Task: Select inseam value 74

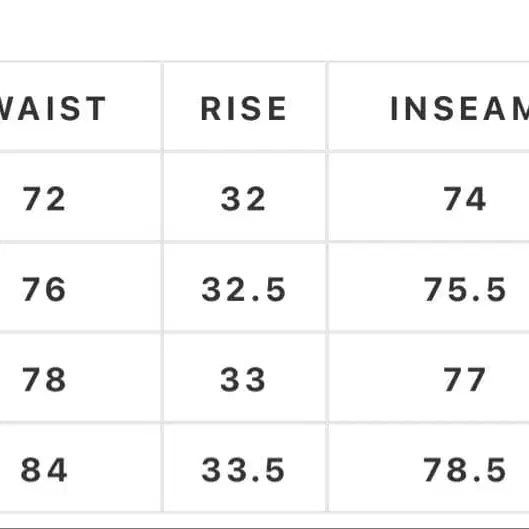Action: tap(465, 199)
